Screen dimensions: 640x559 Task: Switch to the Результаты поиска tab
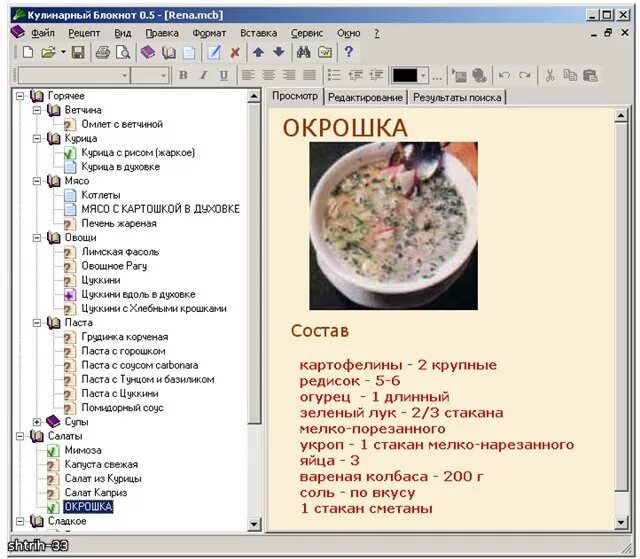pyautogui.click(x=457, y=98)
